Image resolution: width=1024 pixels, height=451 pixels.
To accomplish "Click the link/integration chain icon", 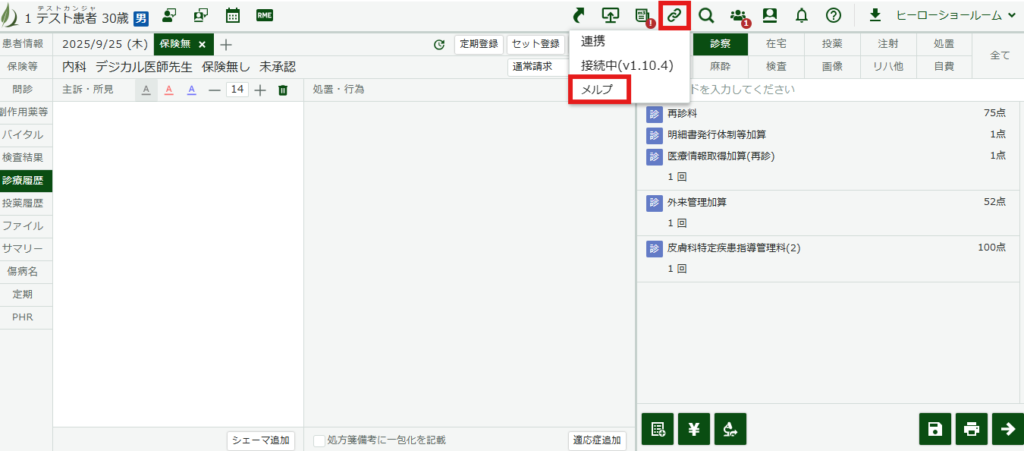I will click(674, 16).
